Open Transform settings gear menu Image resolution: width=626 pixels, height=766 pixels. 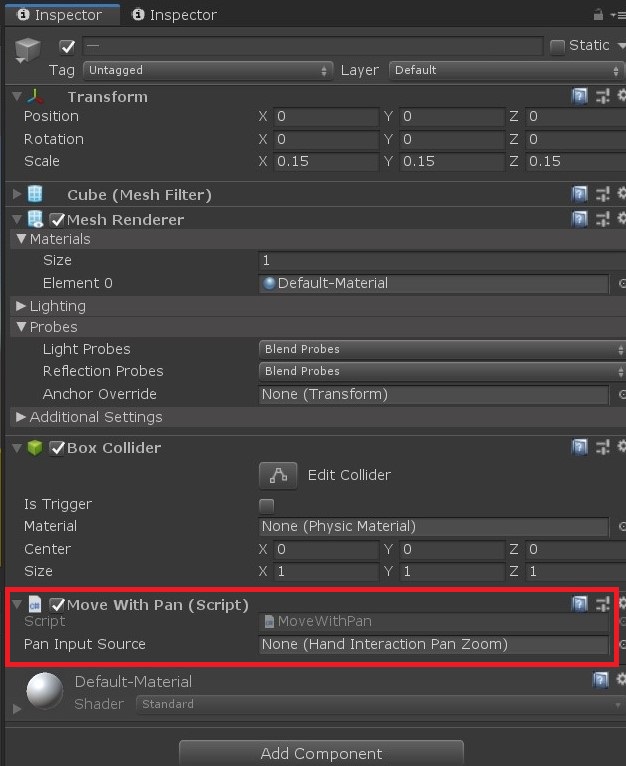[622, 95]
